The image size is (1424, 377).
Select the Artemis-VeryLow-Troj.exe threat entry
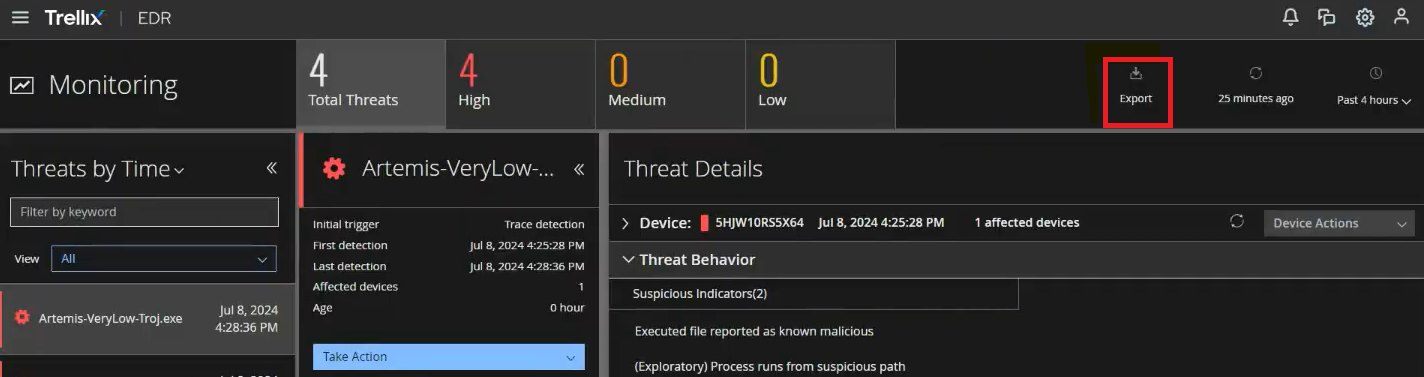148,318
